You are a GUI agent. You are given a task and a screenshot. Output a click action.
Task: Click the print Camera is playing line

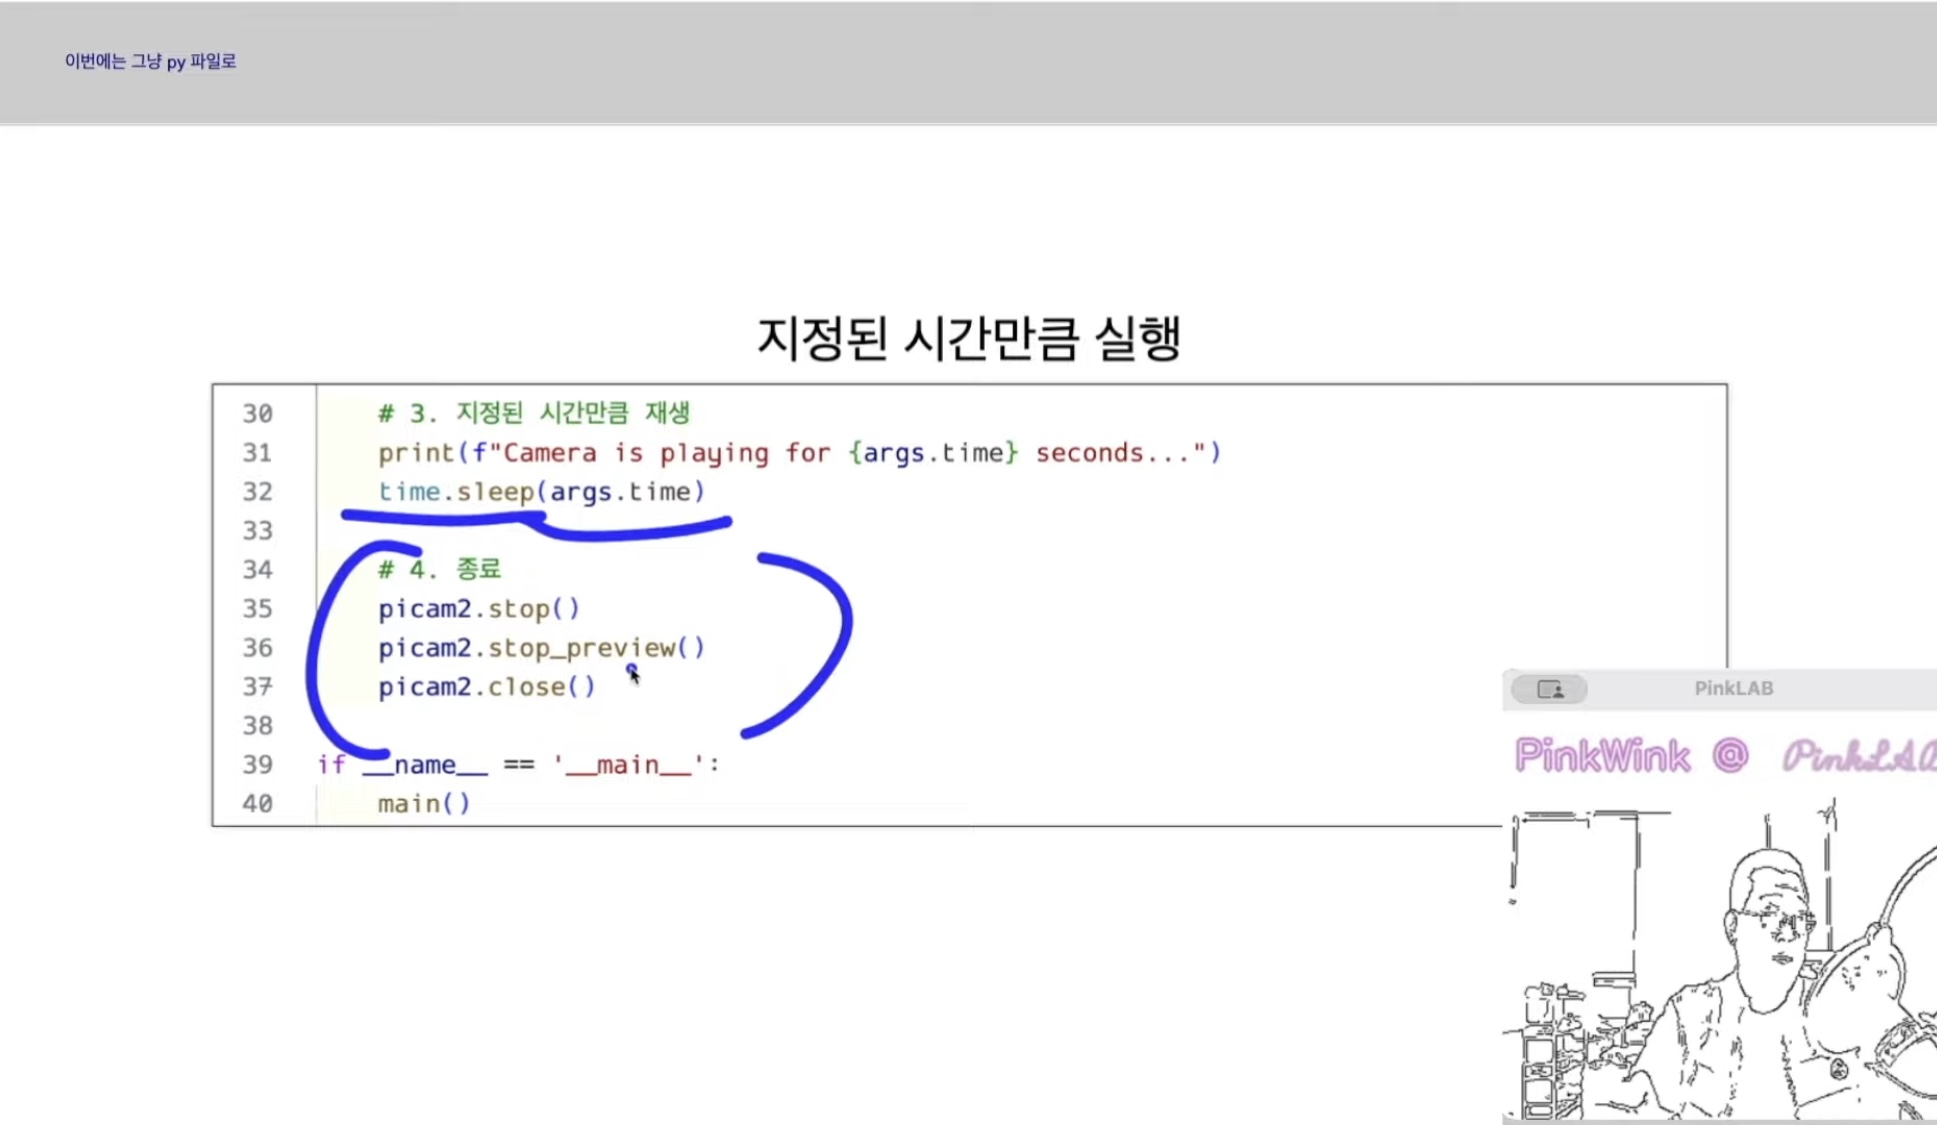point(798,452)
